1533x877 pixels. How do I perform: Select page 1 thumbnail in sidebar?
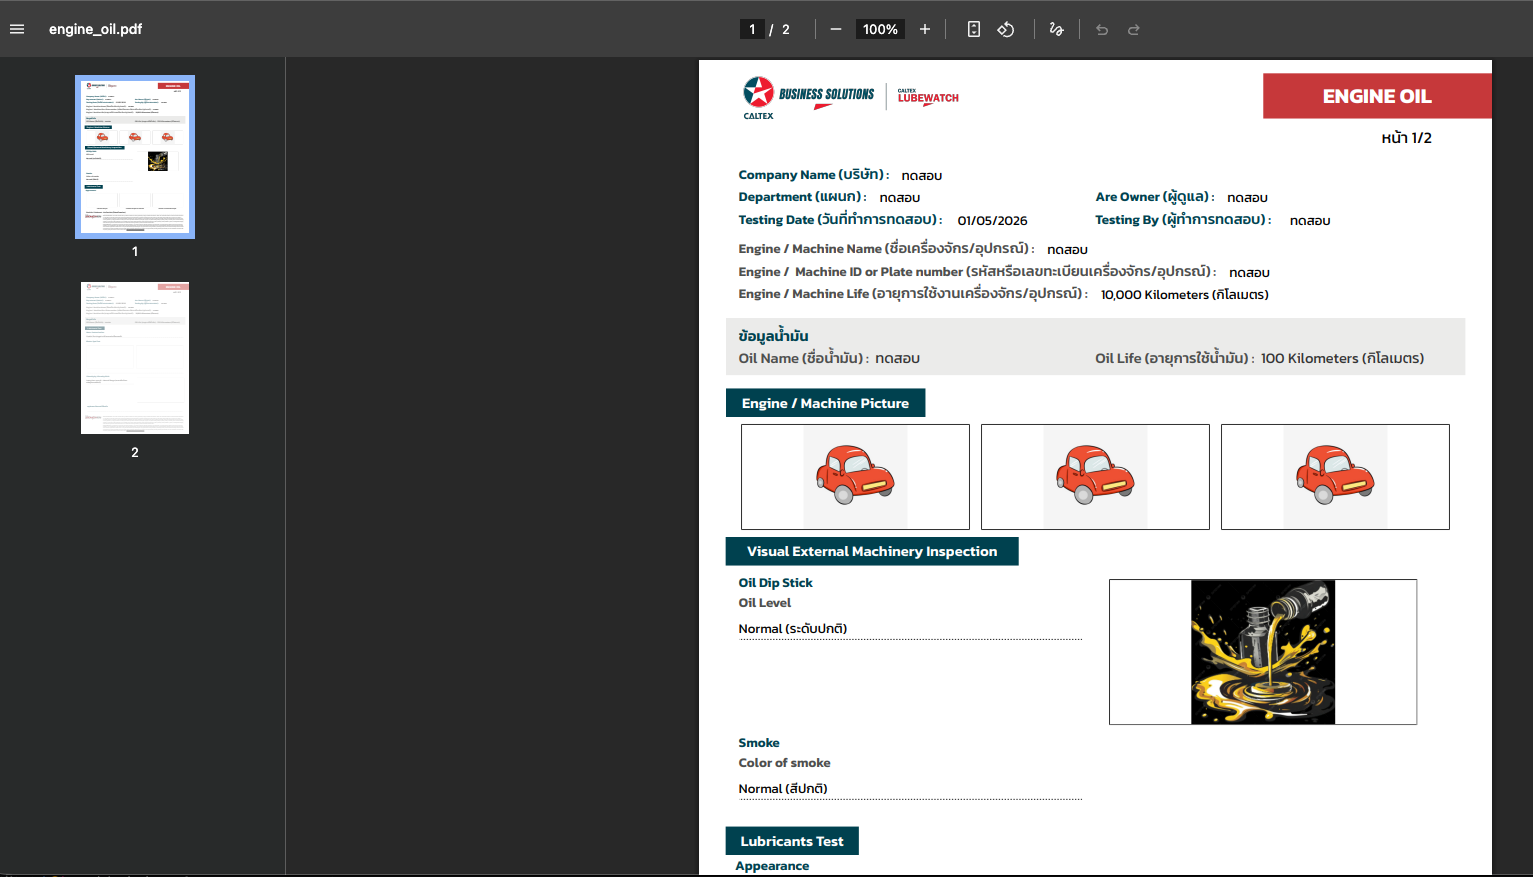tap(135, 157)
